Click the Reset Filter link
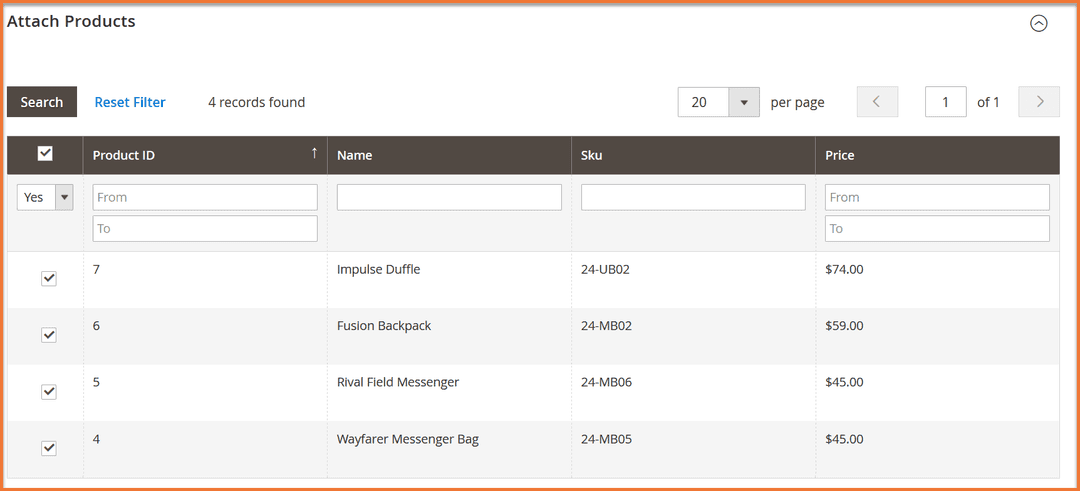This screenshot has width=1080, height=491. pyautogui.click(x=130, y=102)
